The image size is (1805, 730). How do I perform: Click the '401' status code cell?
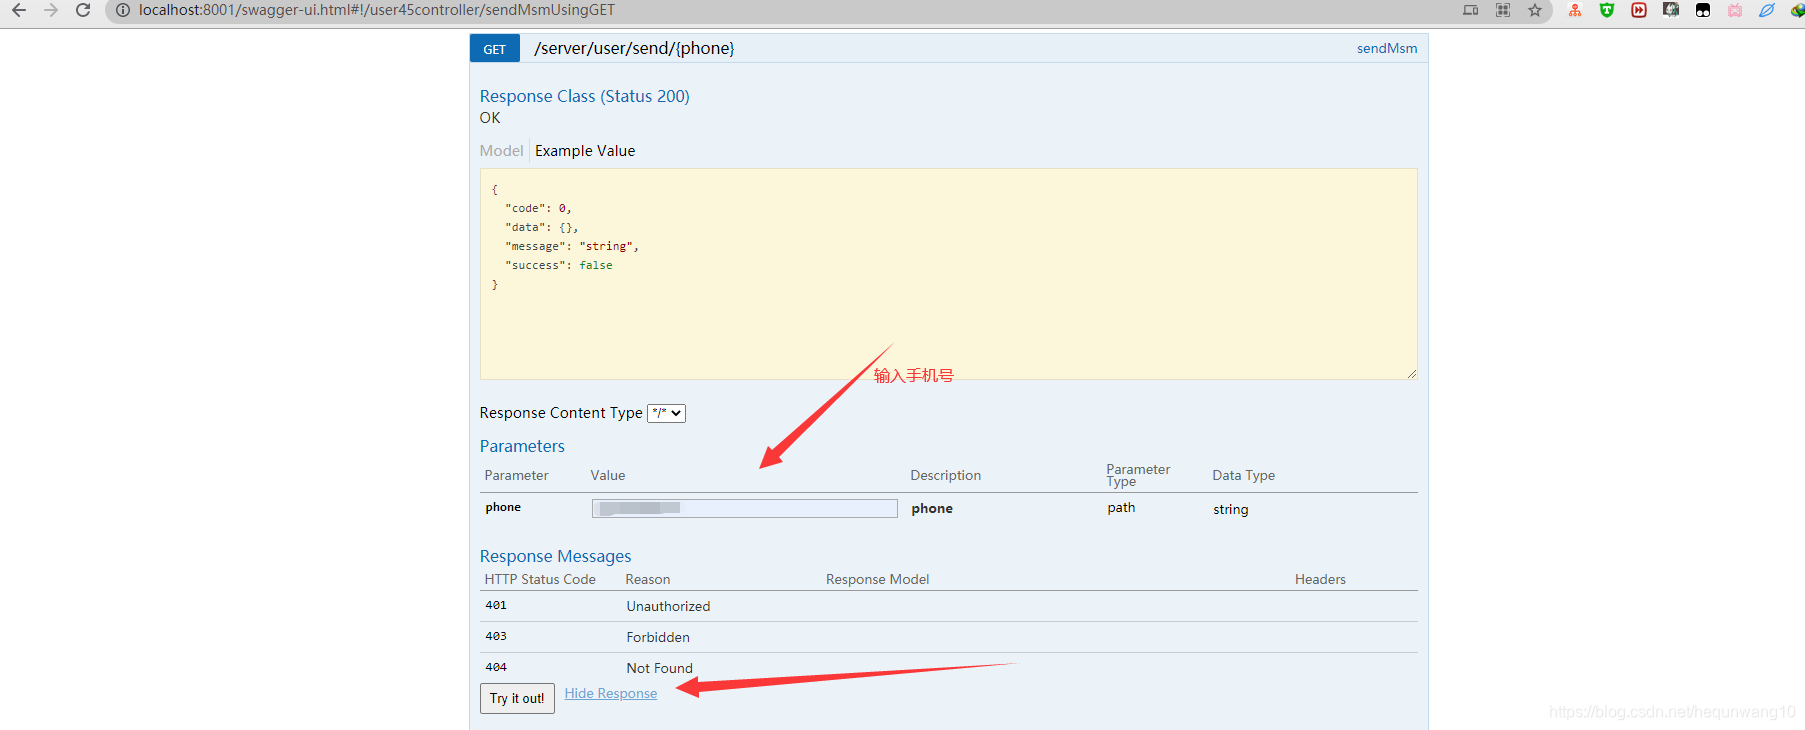pos(496,605)
